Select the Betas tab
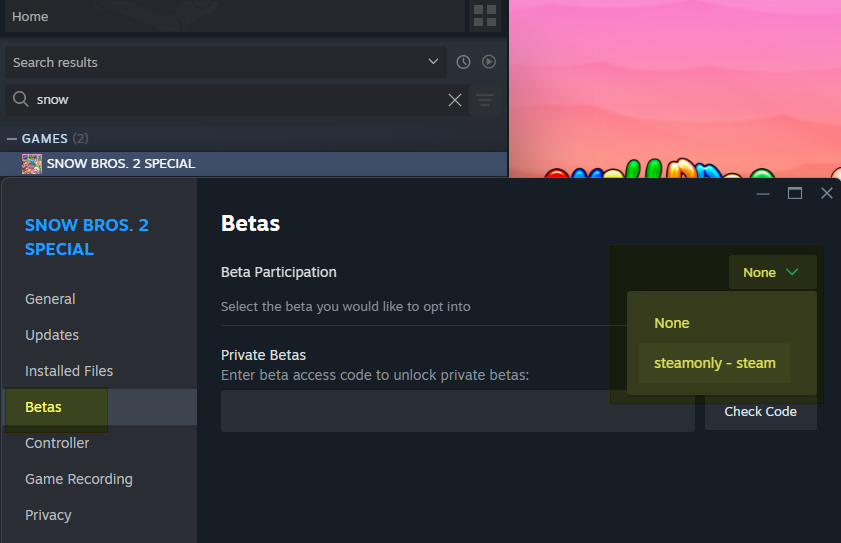 (x=100, y=407)
